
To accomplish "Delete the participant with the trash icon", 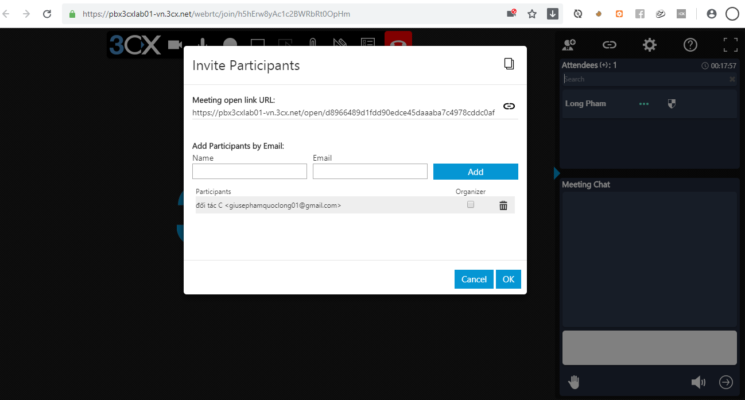I will 503,205.
